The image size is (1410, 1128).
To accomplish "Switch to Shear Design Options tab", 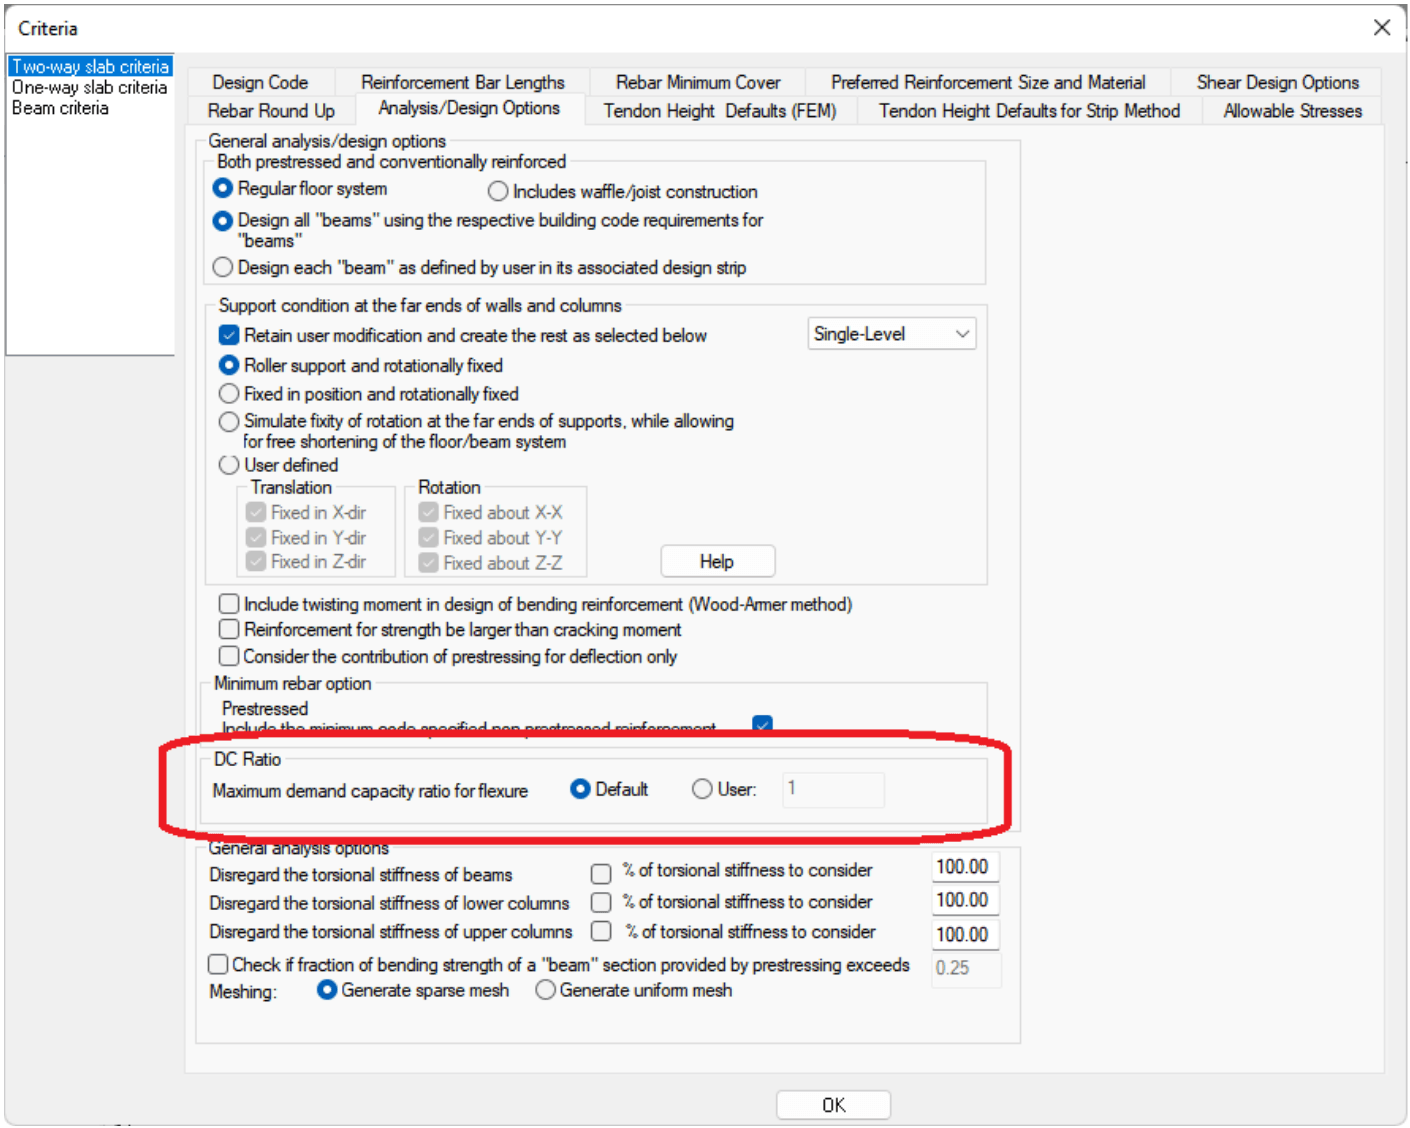I will pyautogui.click(x=1277, y=83).
